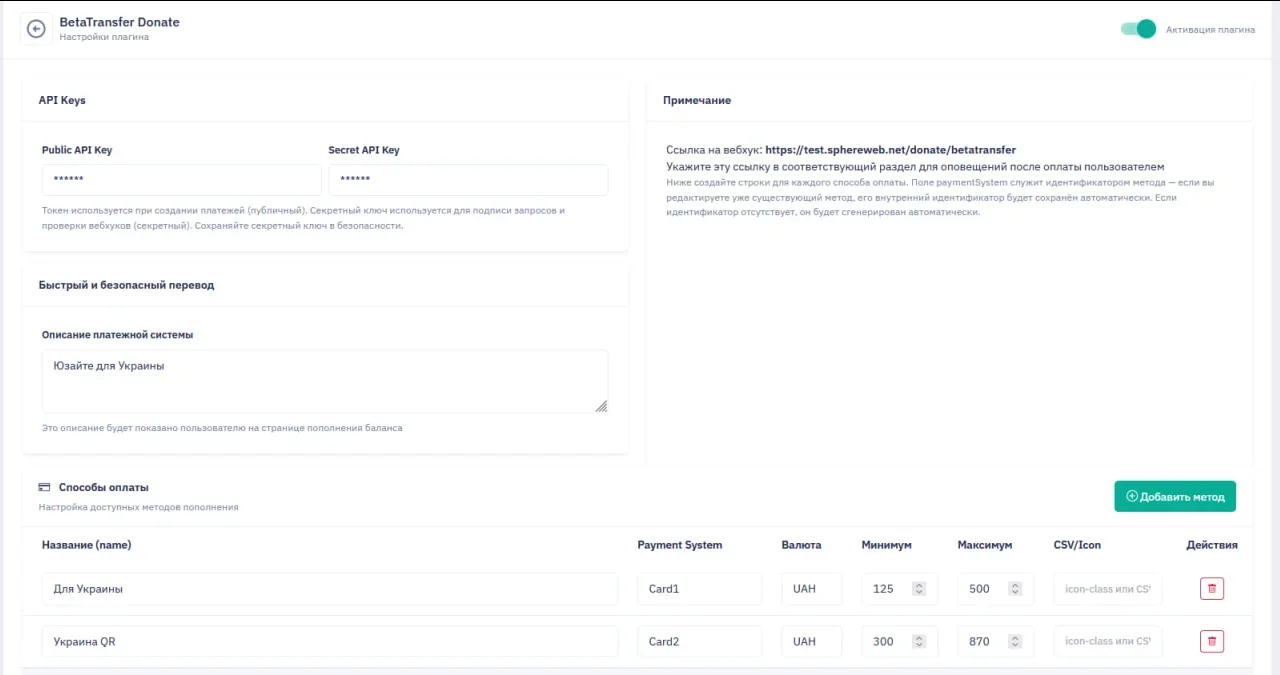Click the back arrow icon
The width and height of the screenshot is (1280, 675).
[x=36, y=29]
